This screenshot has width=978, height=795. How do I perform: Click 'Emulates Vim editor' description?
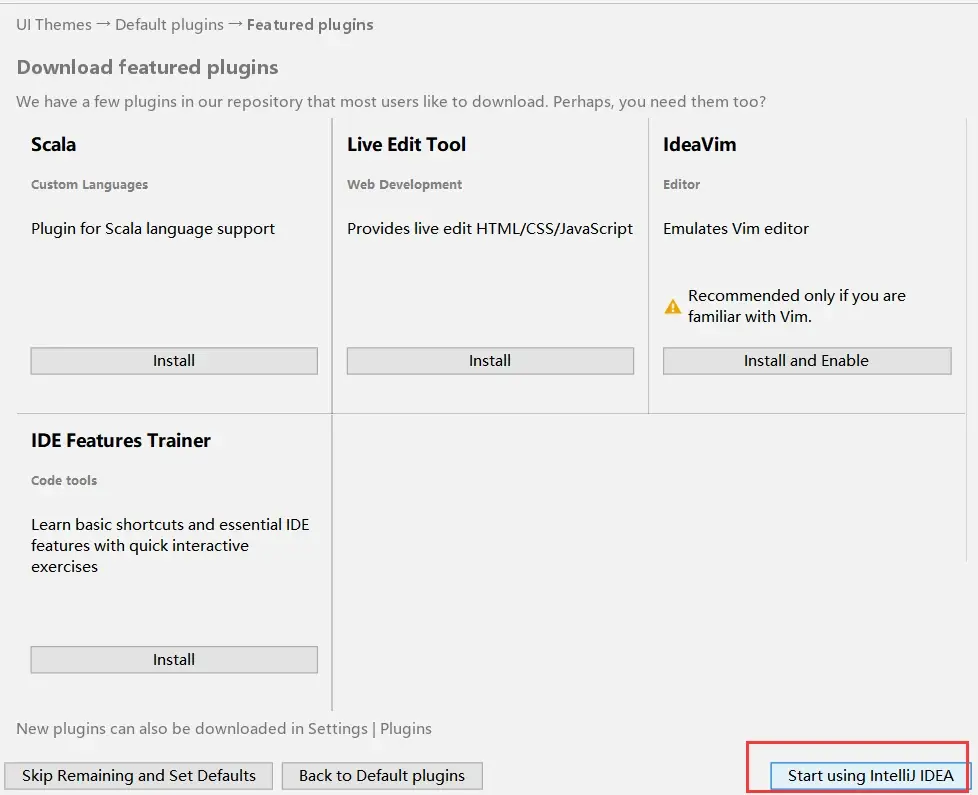pyautogui.click(x=736, y=229)
